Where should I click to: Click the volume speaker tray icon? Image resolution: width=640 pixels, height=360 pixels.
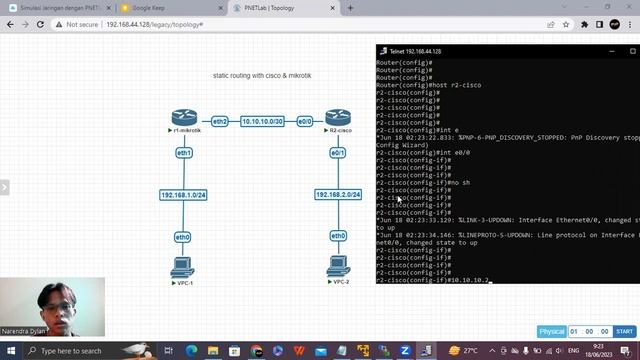click(559, 351)
